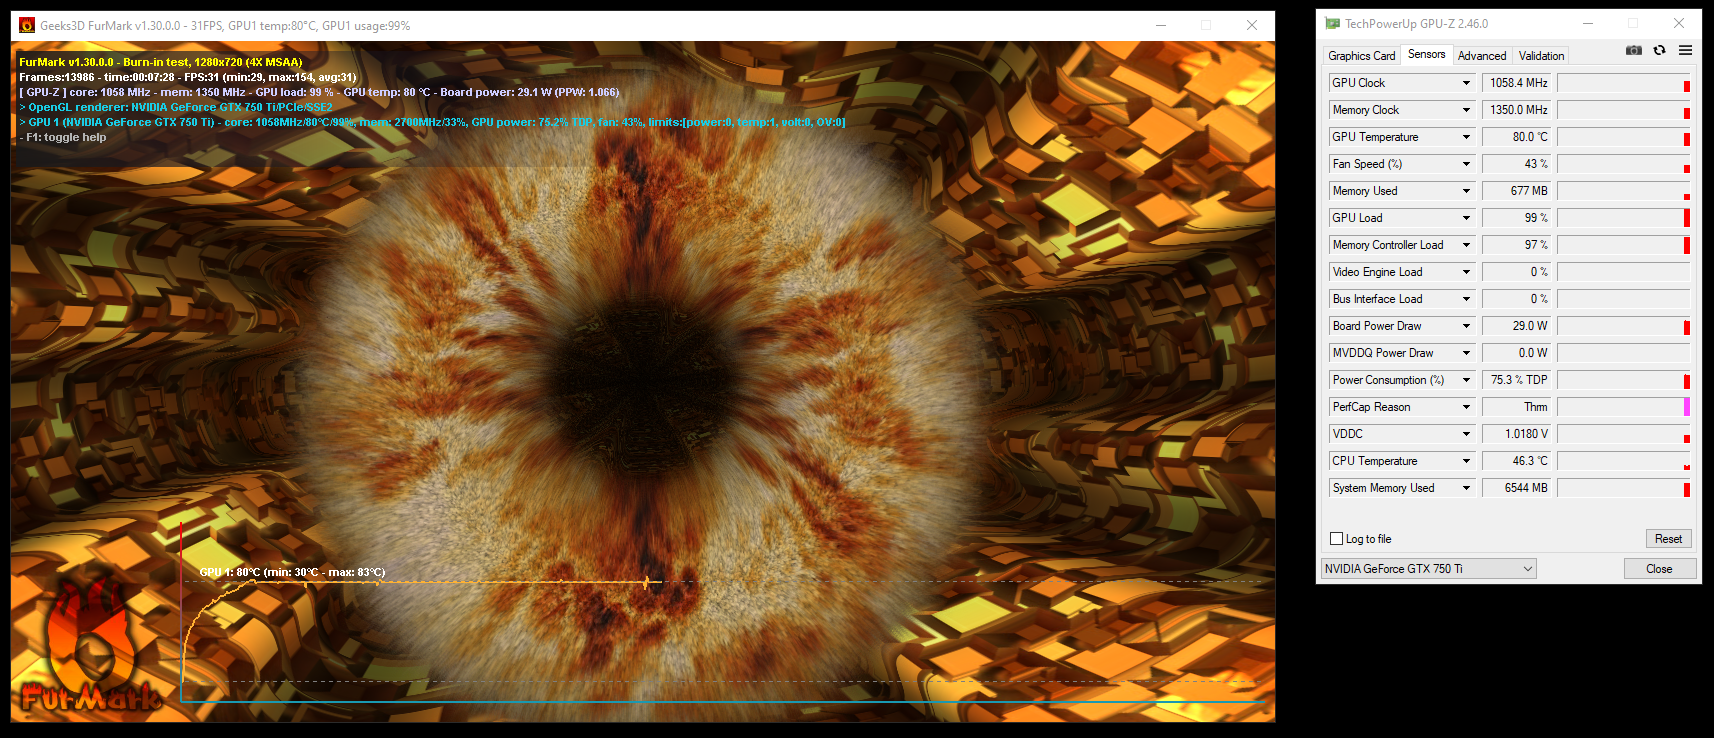Click the PerfCap Reason history graph
Viewport: 1714px width, 738px height.
(x=1624, y=407)
